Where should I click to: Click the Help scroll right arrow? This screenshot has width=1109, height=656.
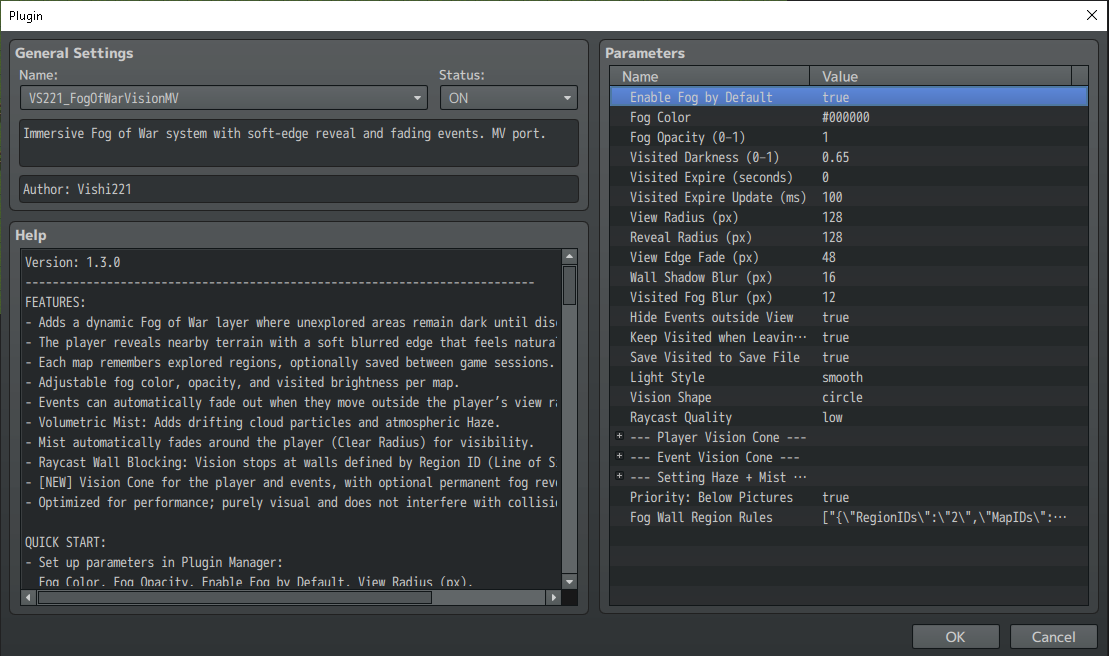click(553, 597)
